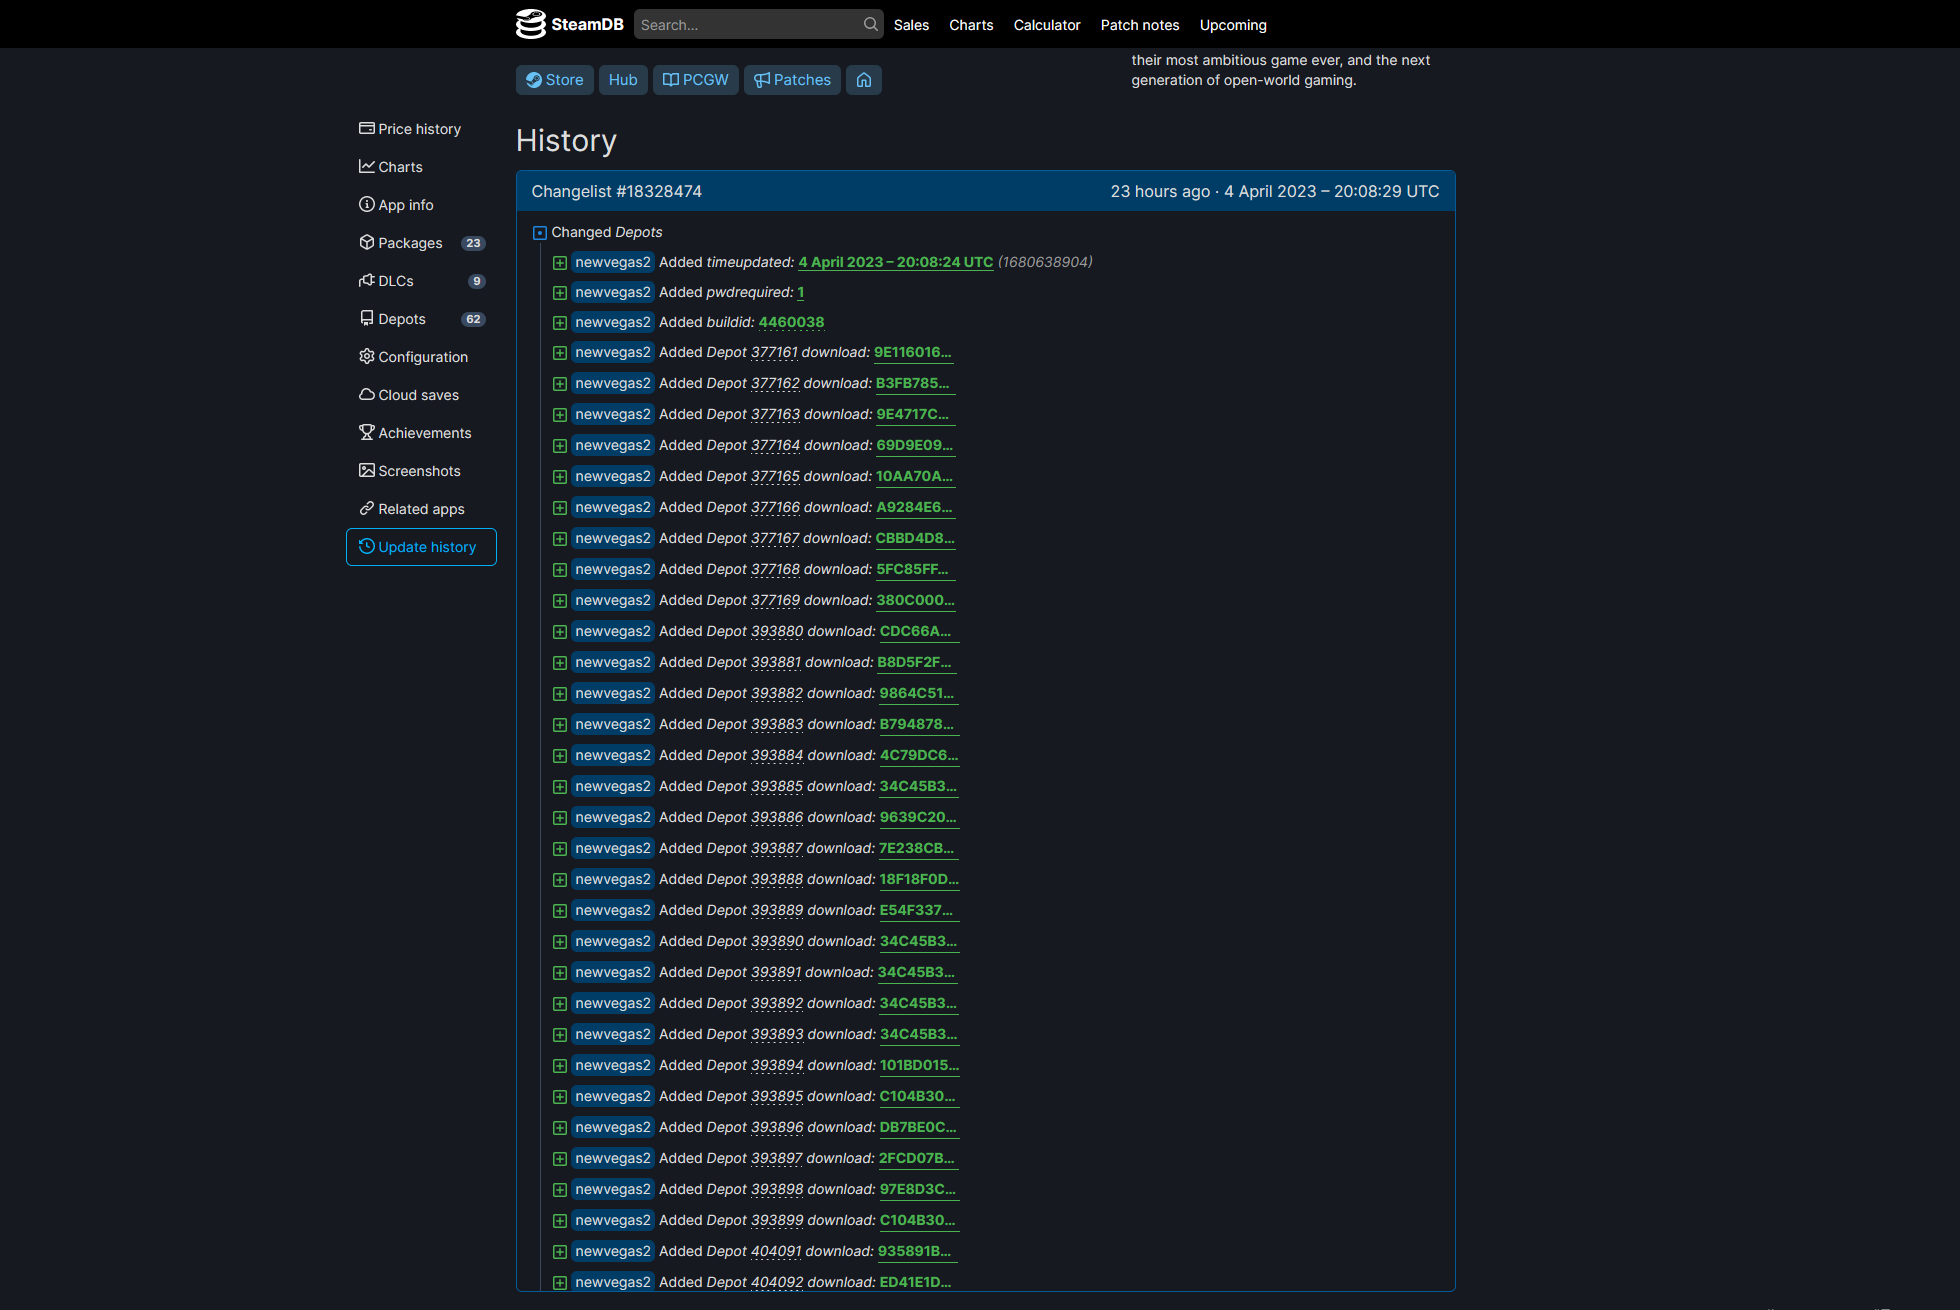Click the 23 hours ago timestamp
This screenshot has height=1310, width=1960.
[1160, 191]
